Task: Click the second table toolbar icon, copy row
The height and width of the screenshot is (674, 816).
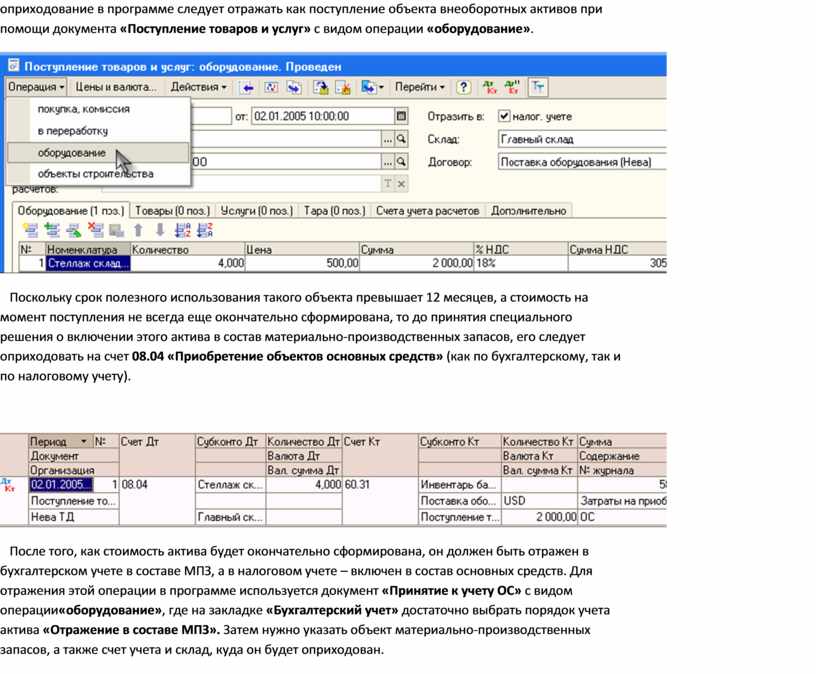Action: point(53,230)
